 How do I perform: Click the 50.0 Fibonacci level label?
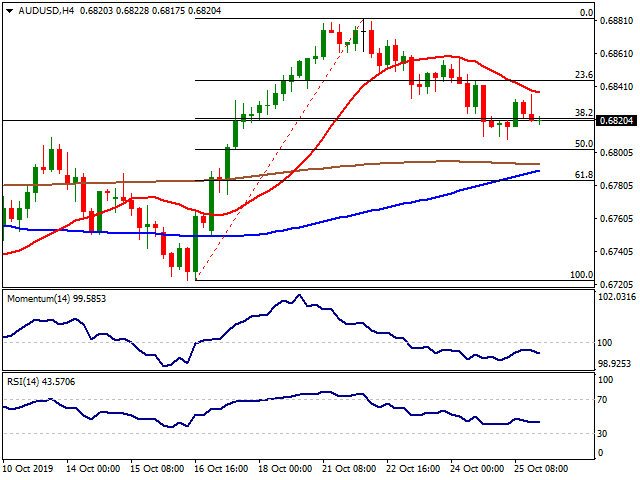click(584, 144)
